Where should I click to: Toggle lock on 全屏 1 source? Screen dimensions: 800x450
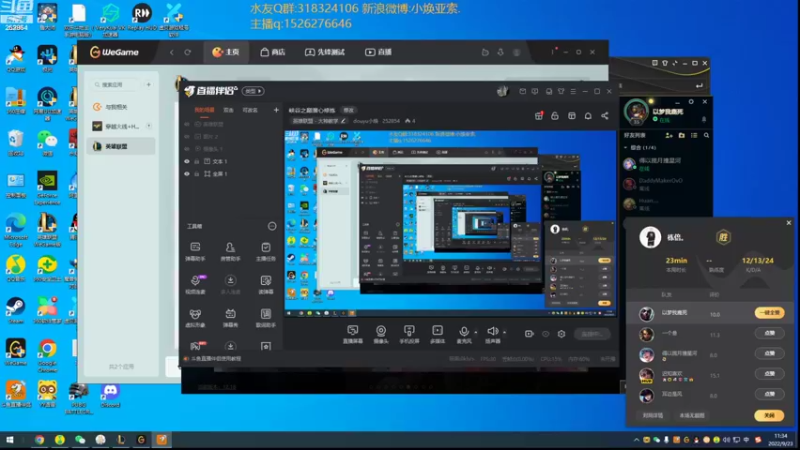[196, 174]
